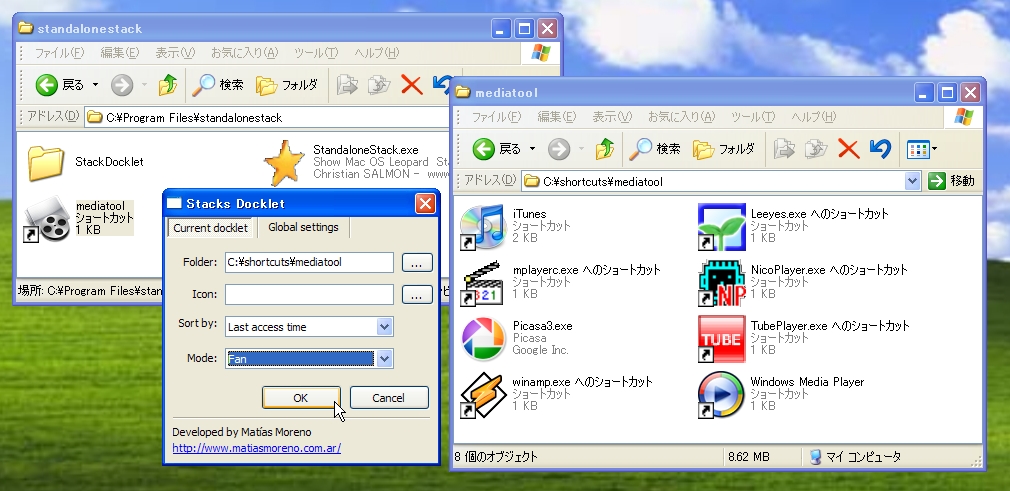The height and width of the screenshot is (491, 1010).
Task: Click Folders (フォルダ) in standalonestack toolbar
Action: pos(287,84)
